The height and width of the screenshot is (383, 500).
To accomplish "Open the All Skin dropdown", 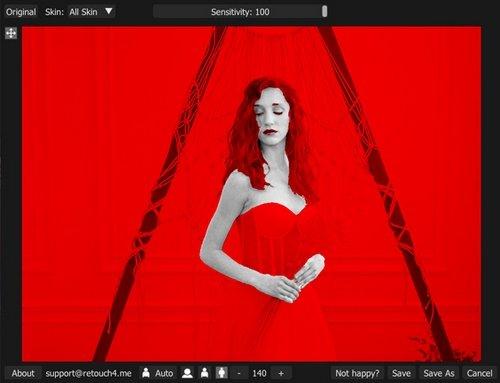I will pos(91,12).
